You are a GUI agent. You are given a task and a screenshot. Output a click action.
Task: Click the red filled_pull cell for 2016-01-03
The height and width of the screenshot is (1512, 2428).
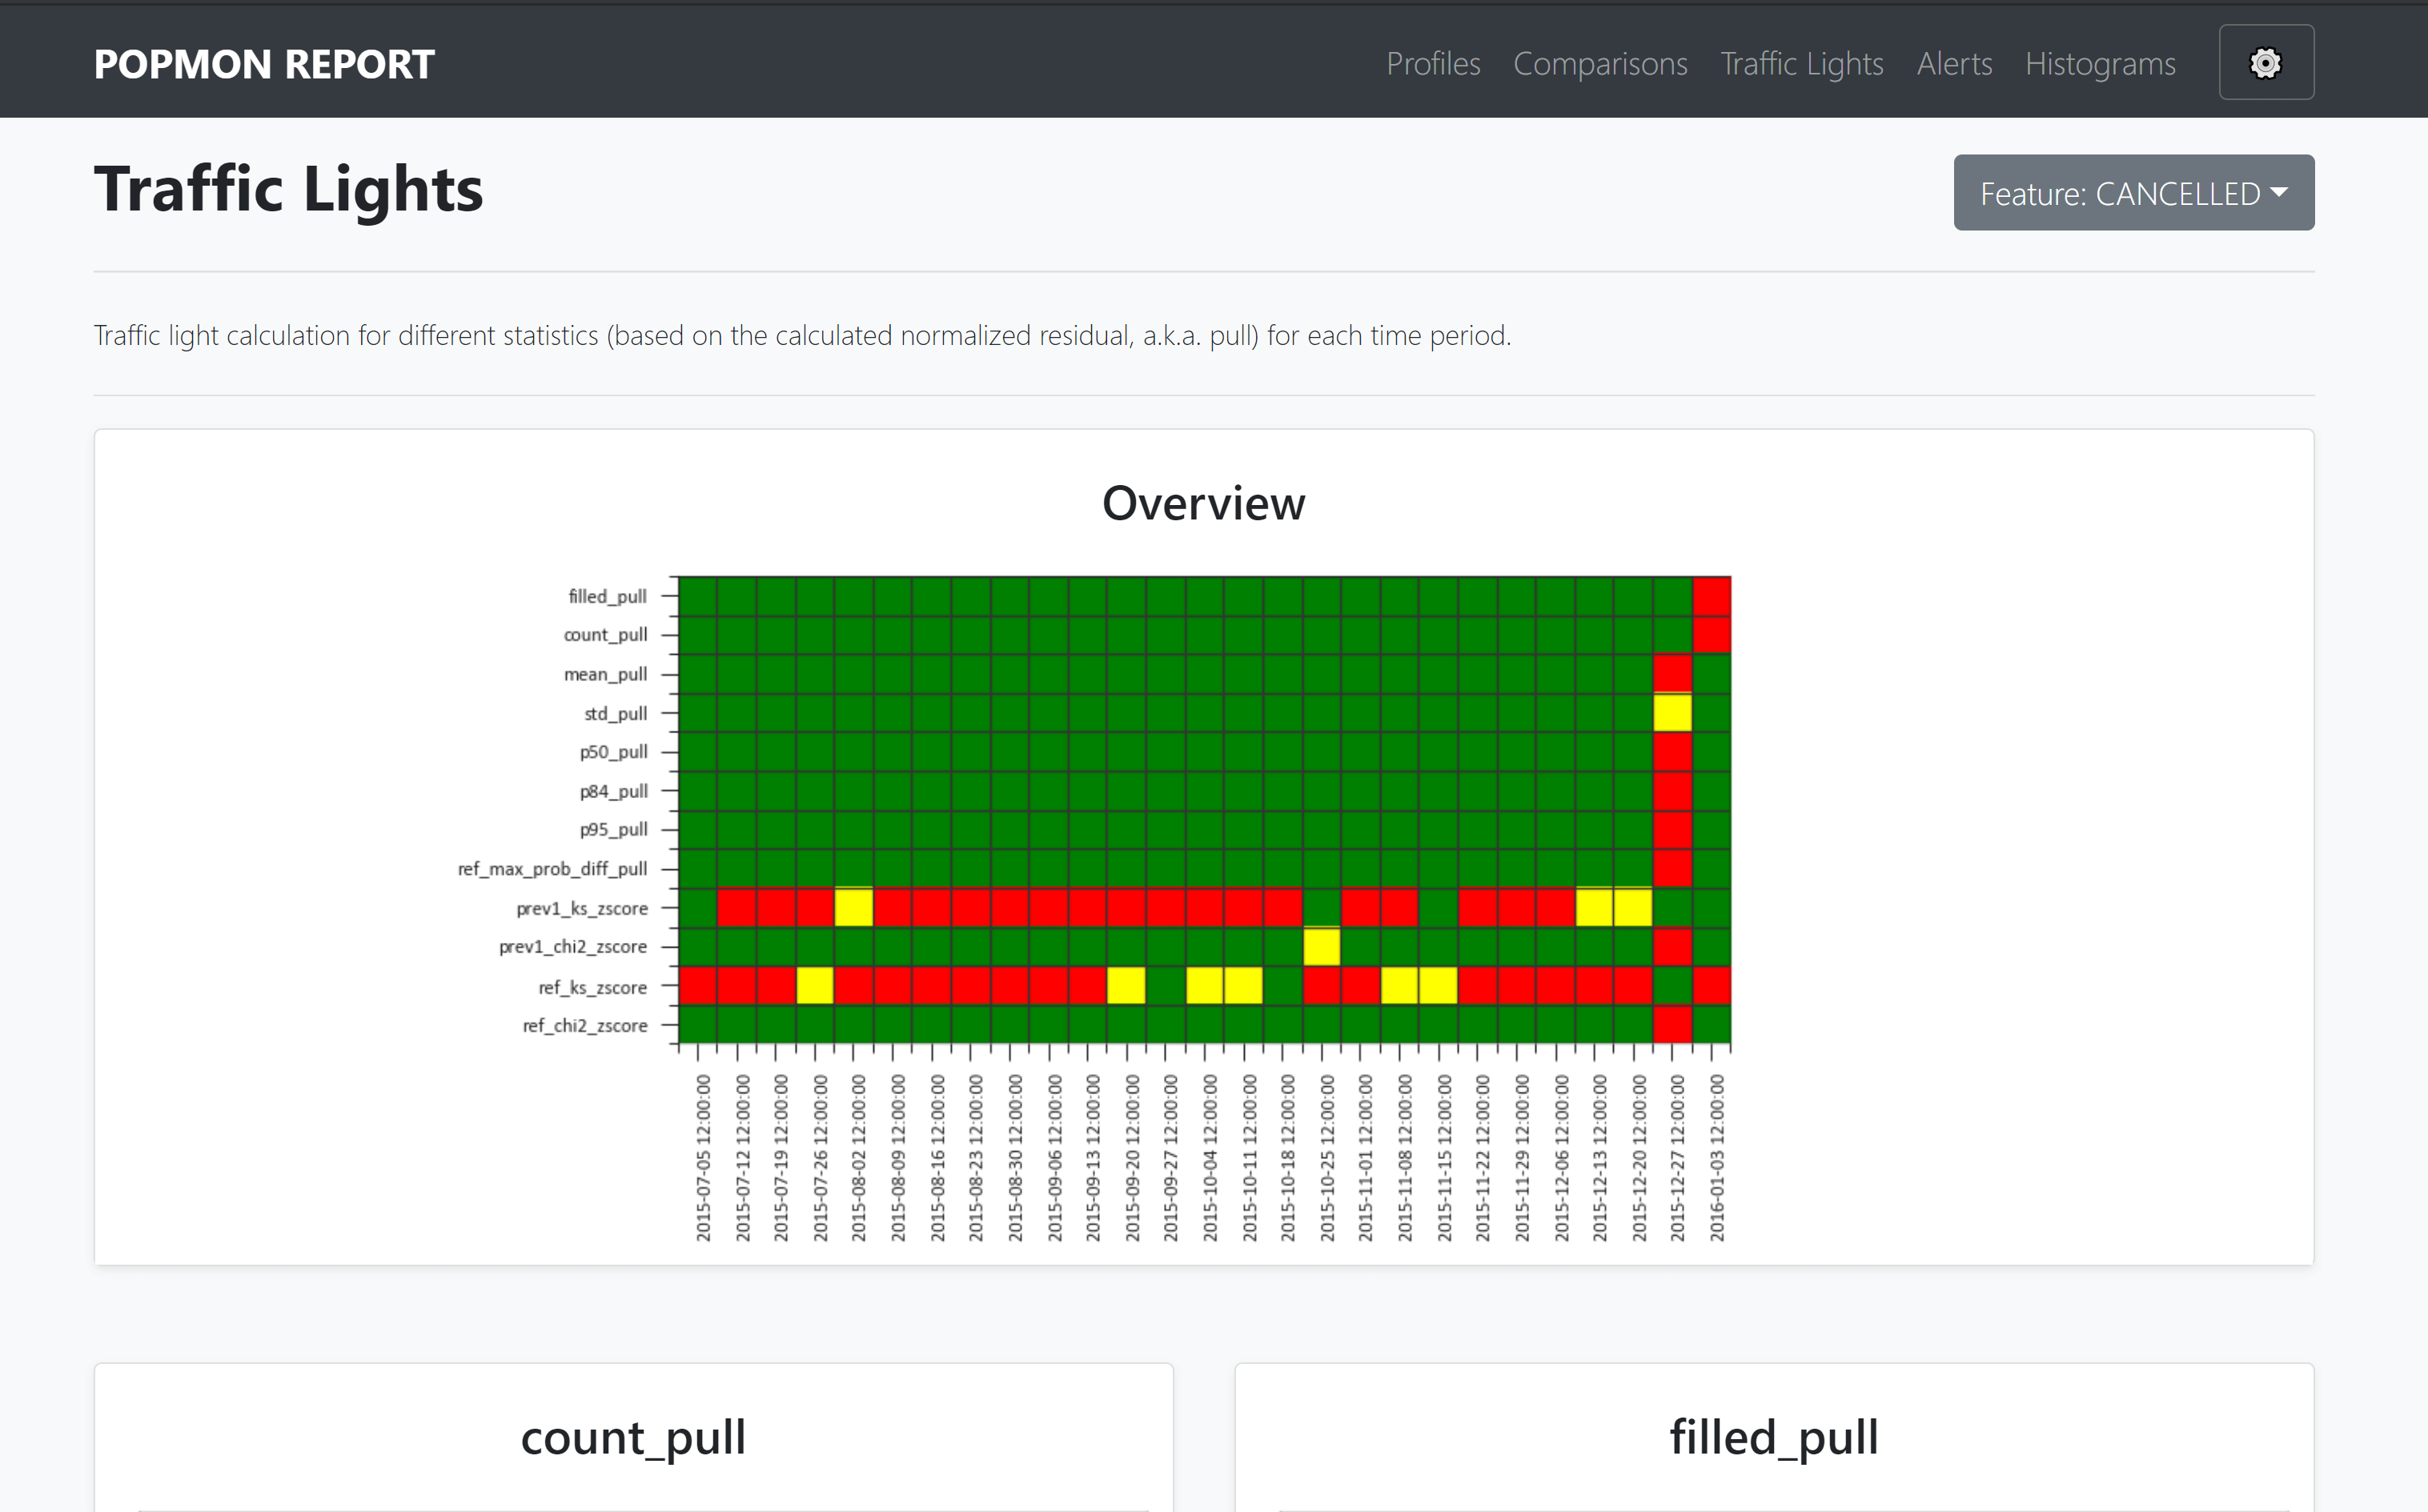[1711, 596]
